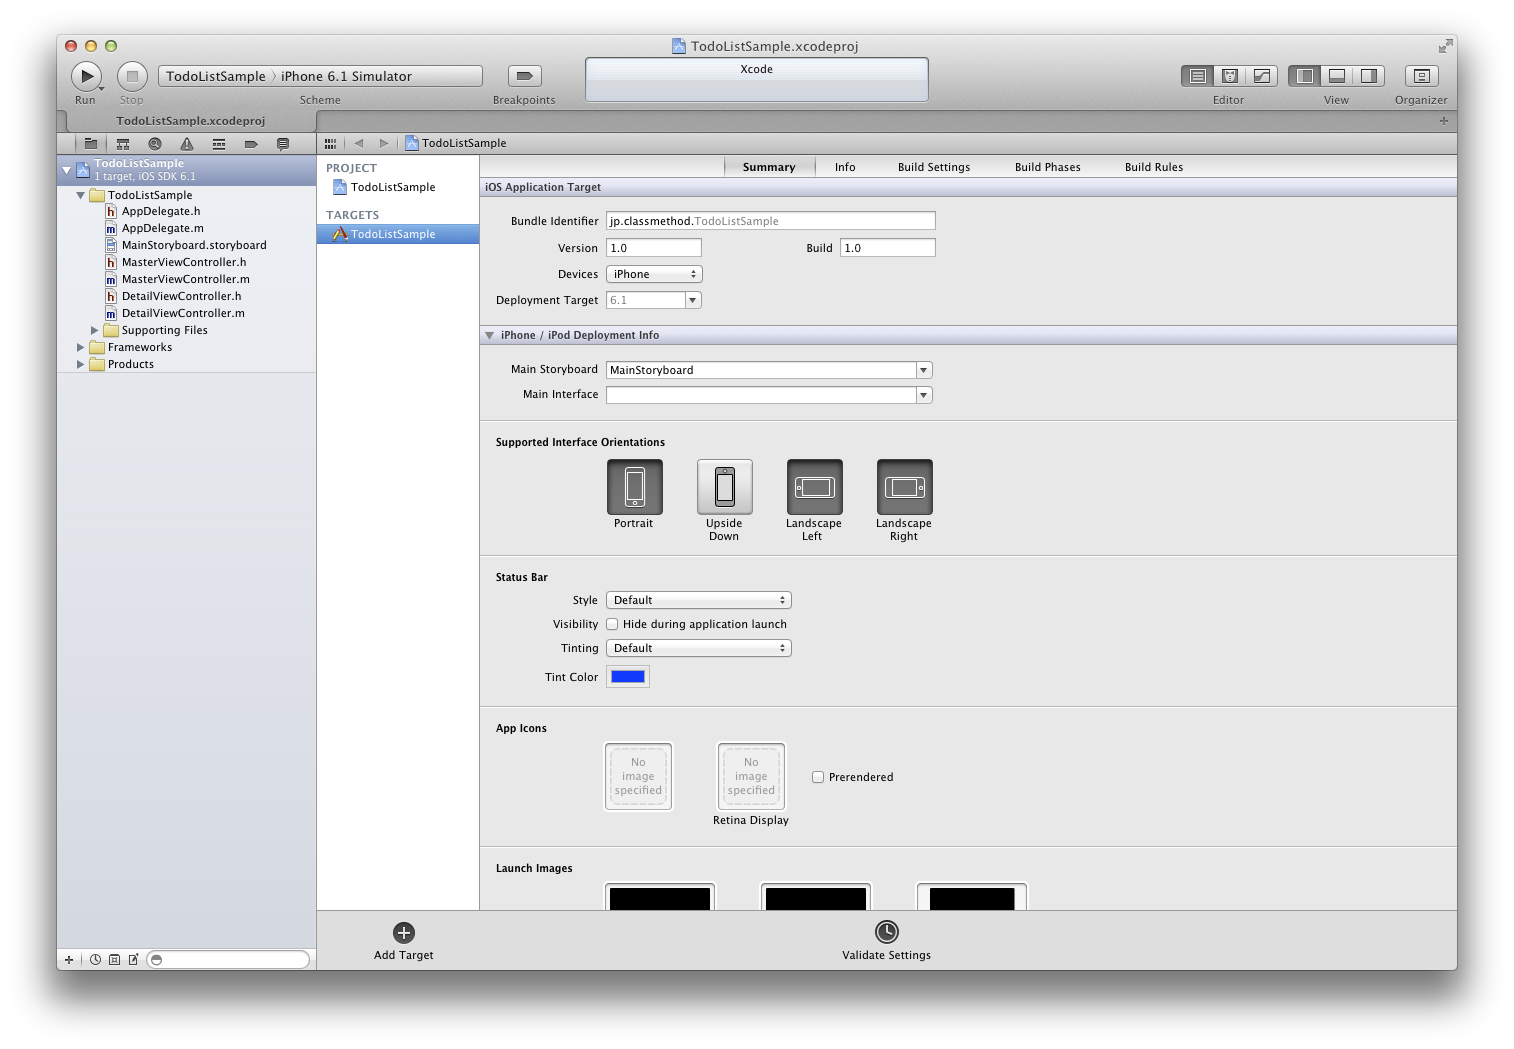Show unsaved files filter icon
1514x1049 pixels.
[x=133, y=960]
